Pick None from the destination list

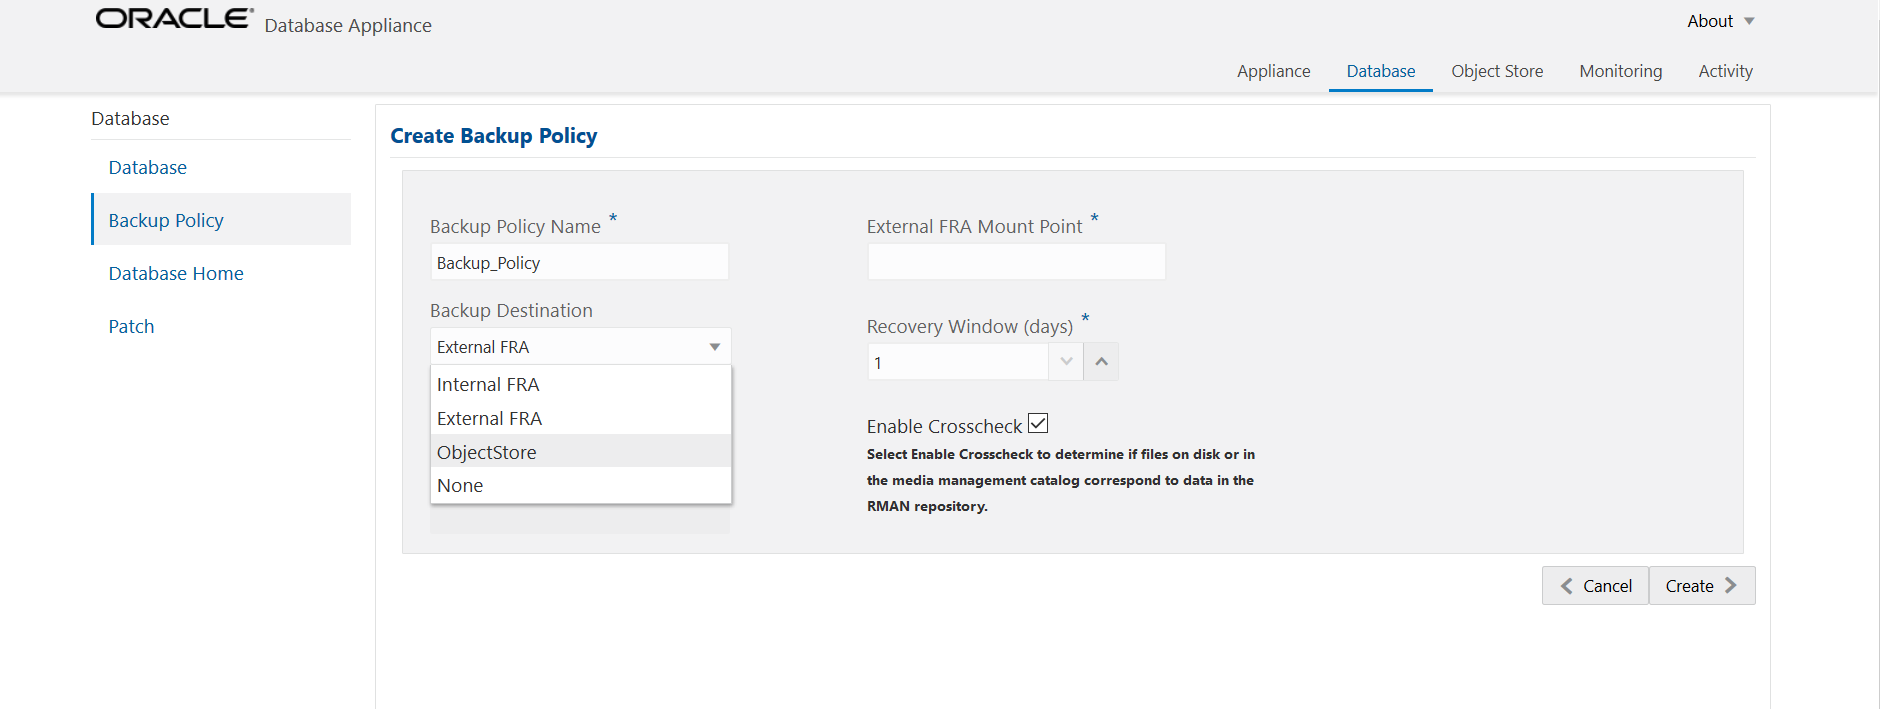pyautogui.click(x=581, y=485)
